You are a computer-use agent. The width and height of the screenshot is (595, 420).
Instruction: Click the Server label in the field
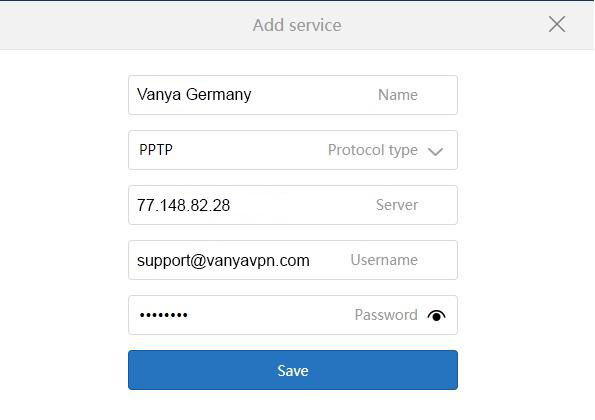397,205
